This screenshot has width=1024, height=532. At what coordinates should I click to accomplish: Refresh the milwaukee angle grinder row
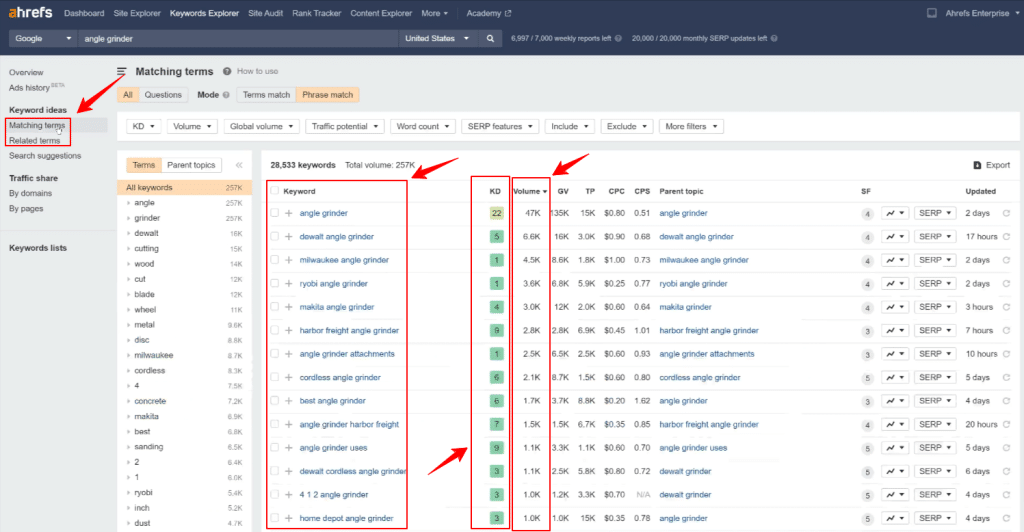(1006, 260)
